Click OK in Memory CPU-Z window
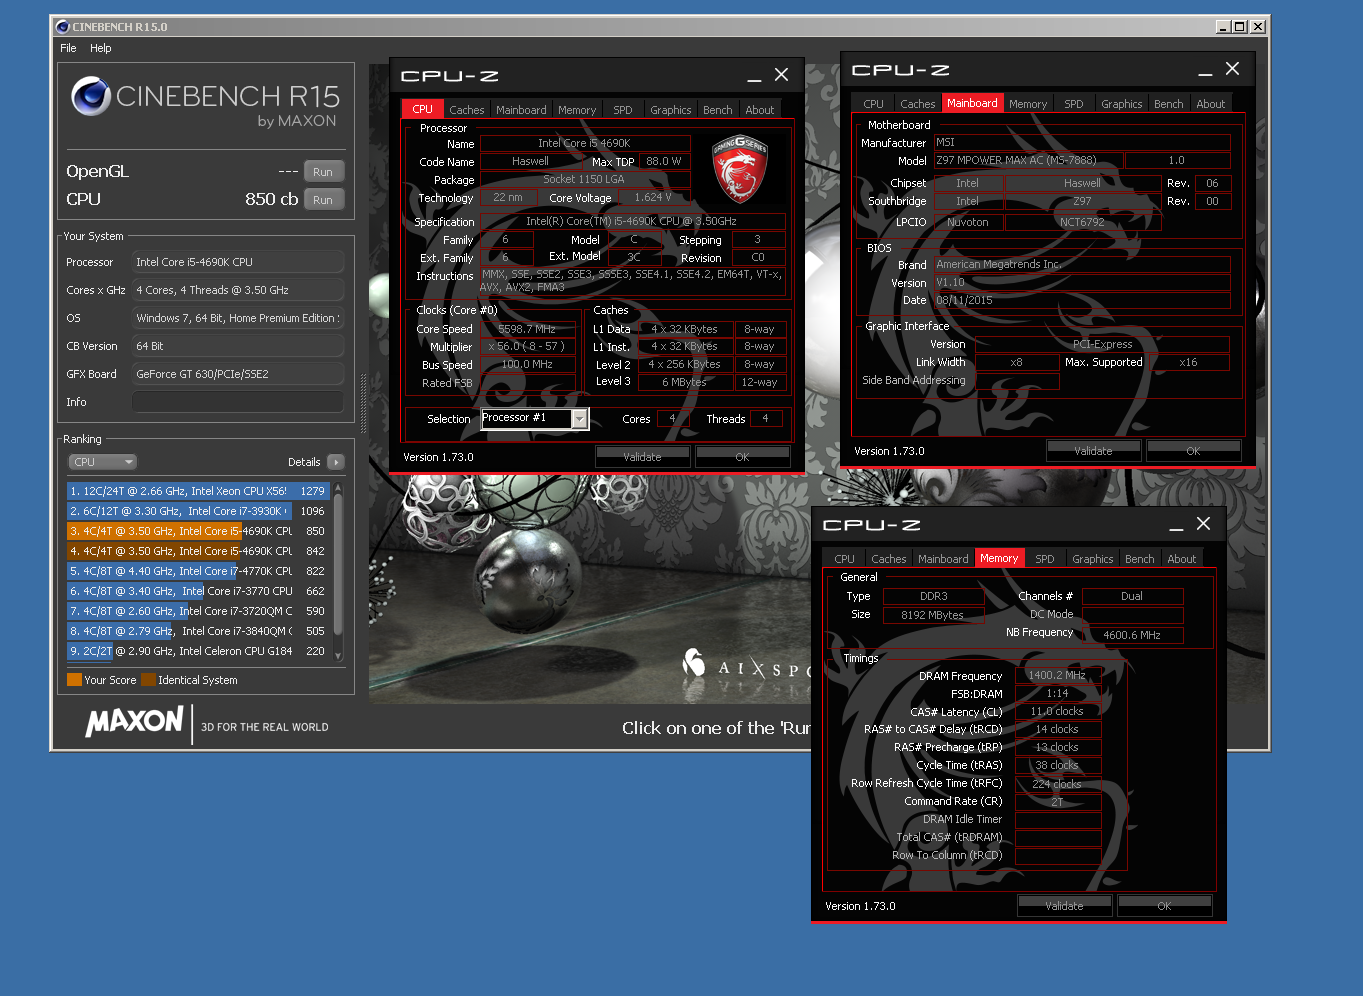Image resolution: width=1363 pixels, height=996 pixels. [x=1164, y=906]
